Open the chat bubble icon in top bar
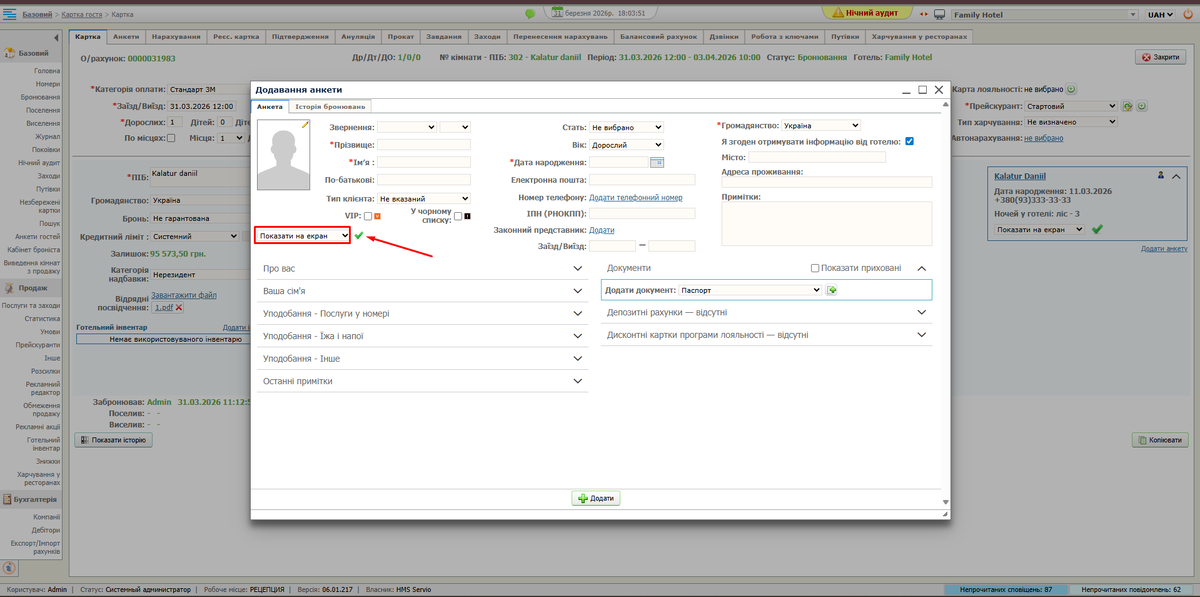This screenshot has height=597, width=1200. point(530,14)
